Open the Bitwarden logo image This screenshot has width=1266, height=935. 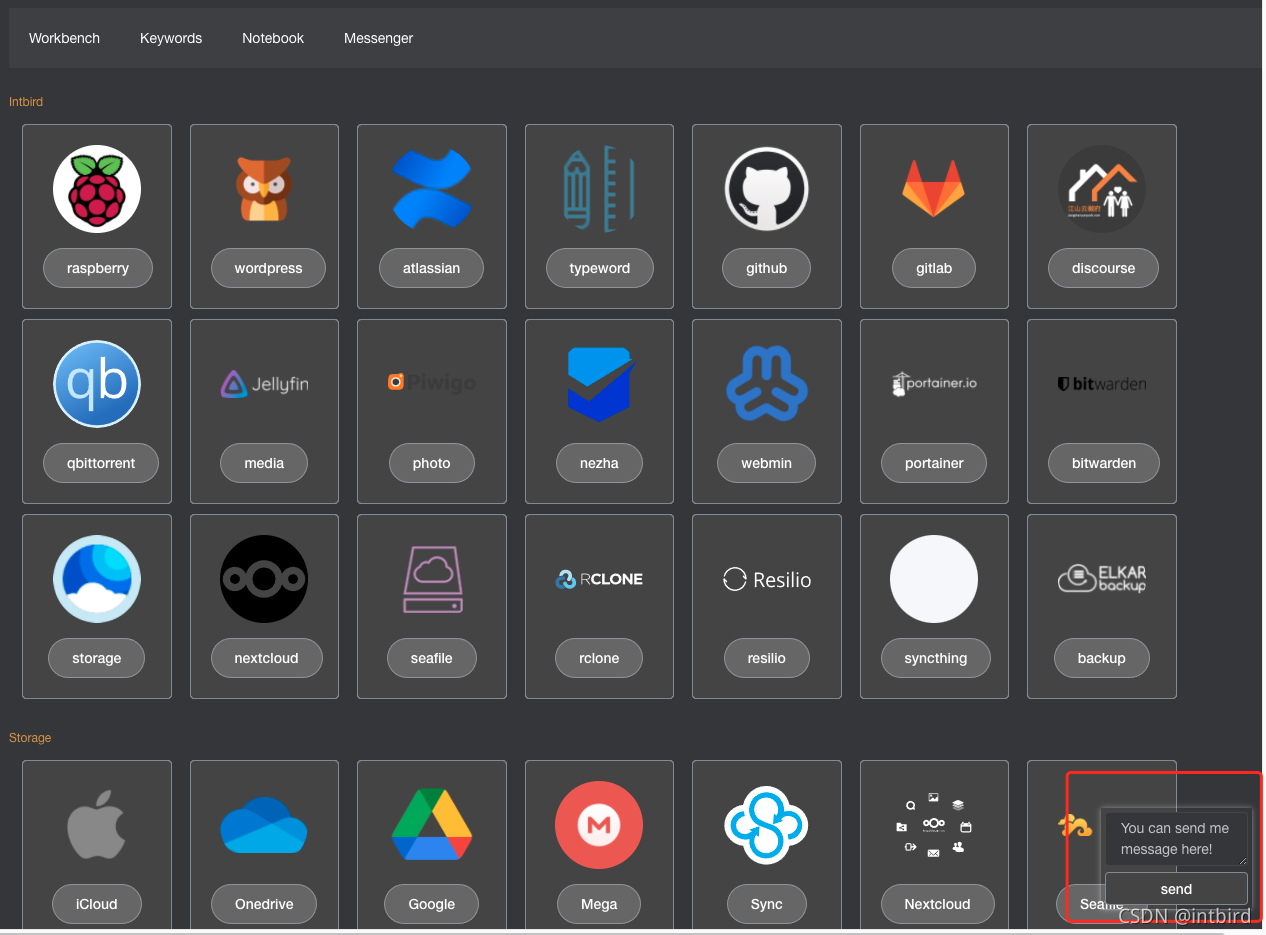click(x=1102, y=384)
